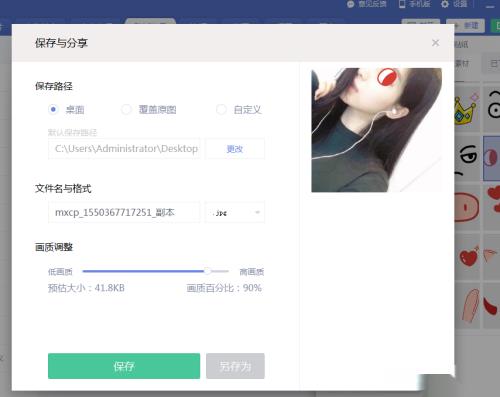Click the 另存为 button
Image resolution: width=500 pixels, height=397 pixels.
pyautogui.click(x=235, y=366)
